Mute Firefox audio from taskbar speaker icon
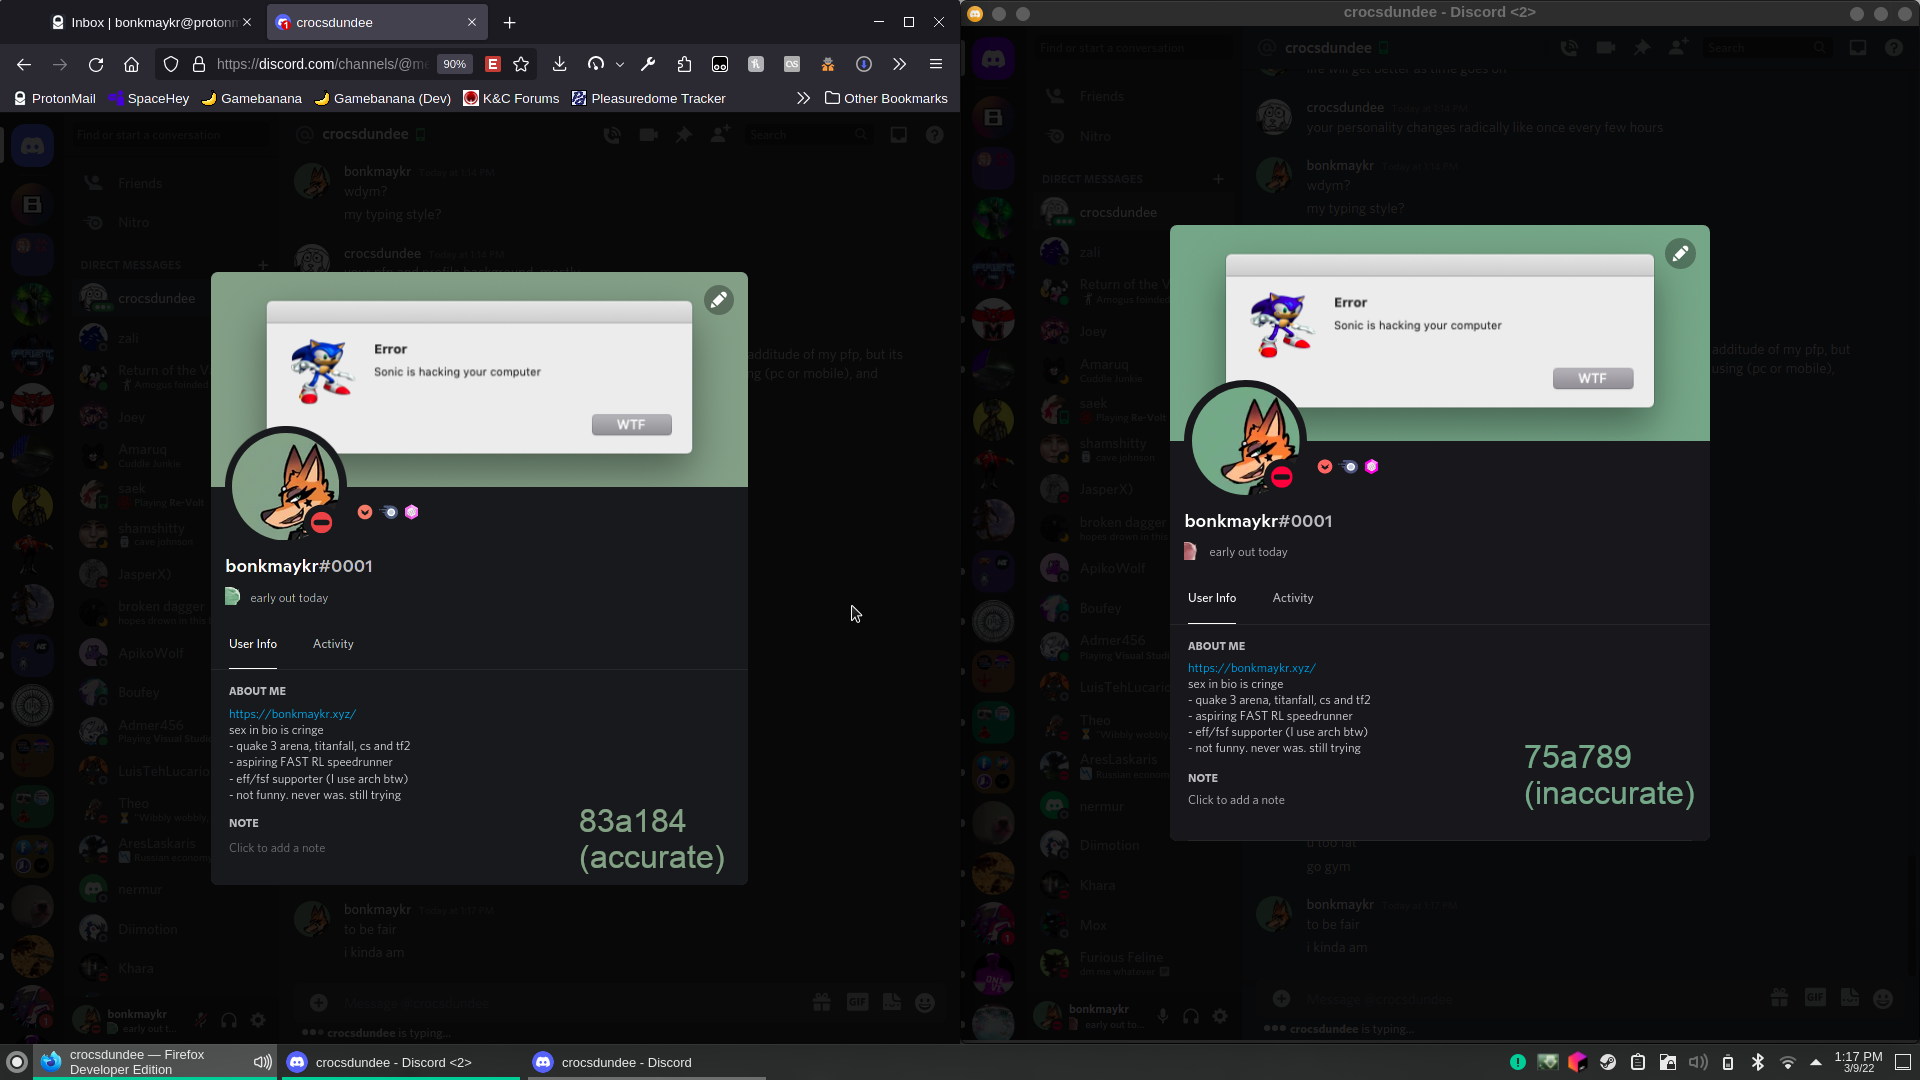Screen dimensions: 1920x1080 (262, 1062)
